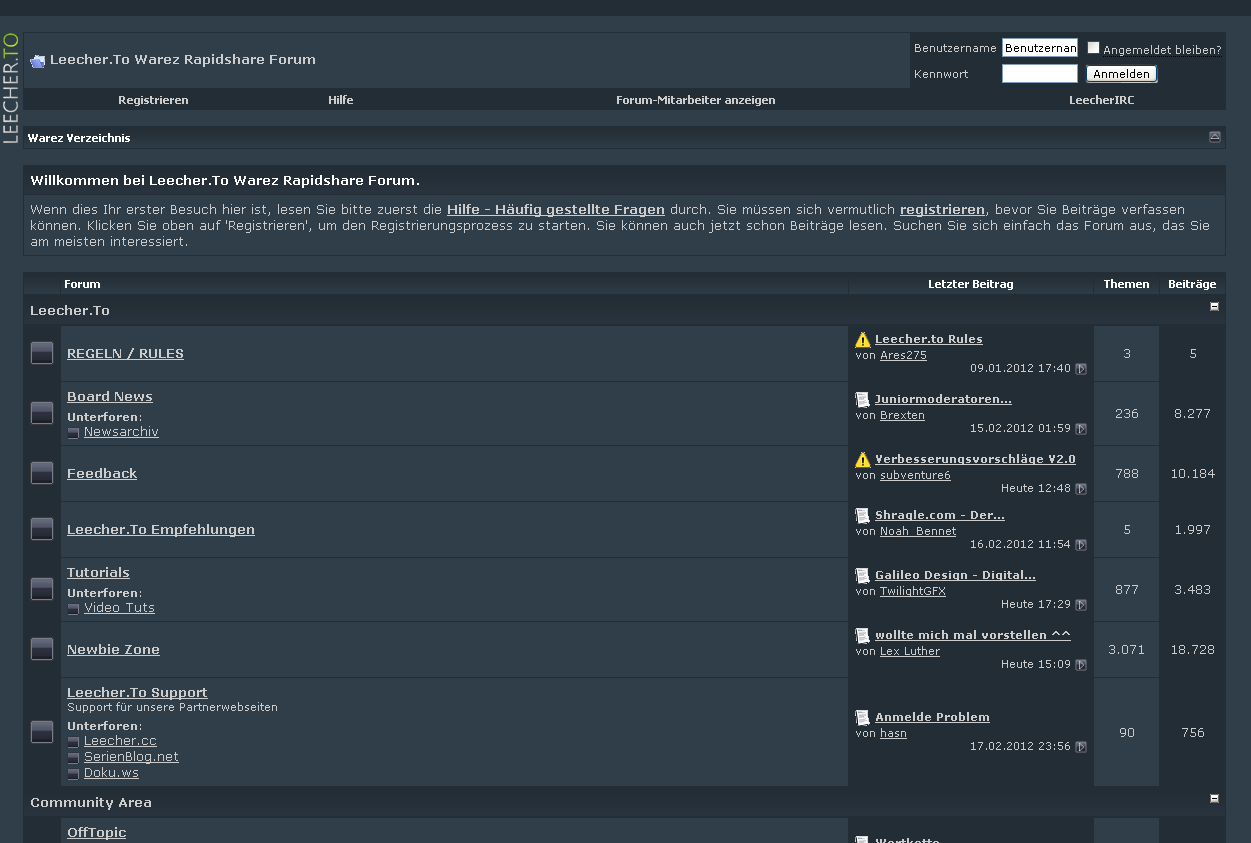
Task: Focus the Benutzername input field
Action: point(1040,48)
